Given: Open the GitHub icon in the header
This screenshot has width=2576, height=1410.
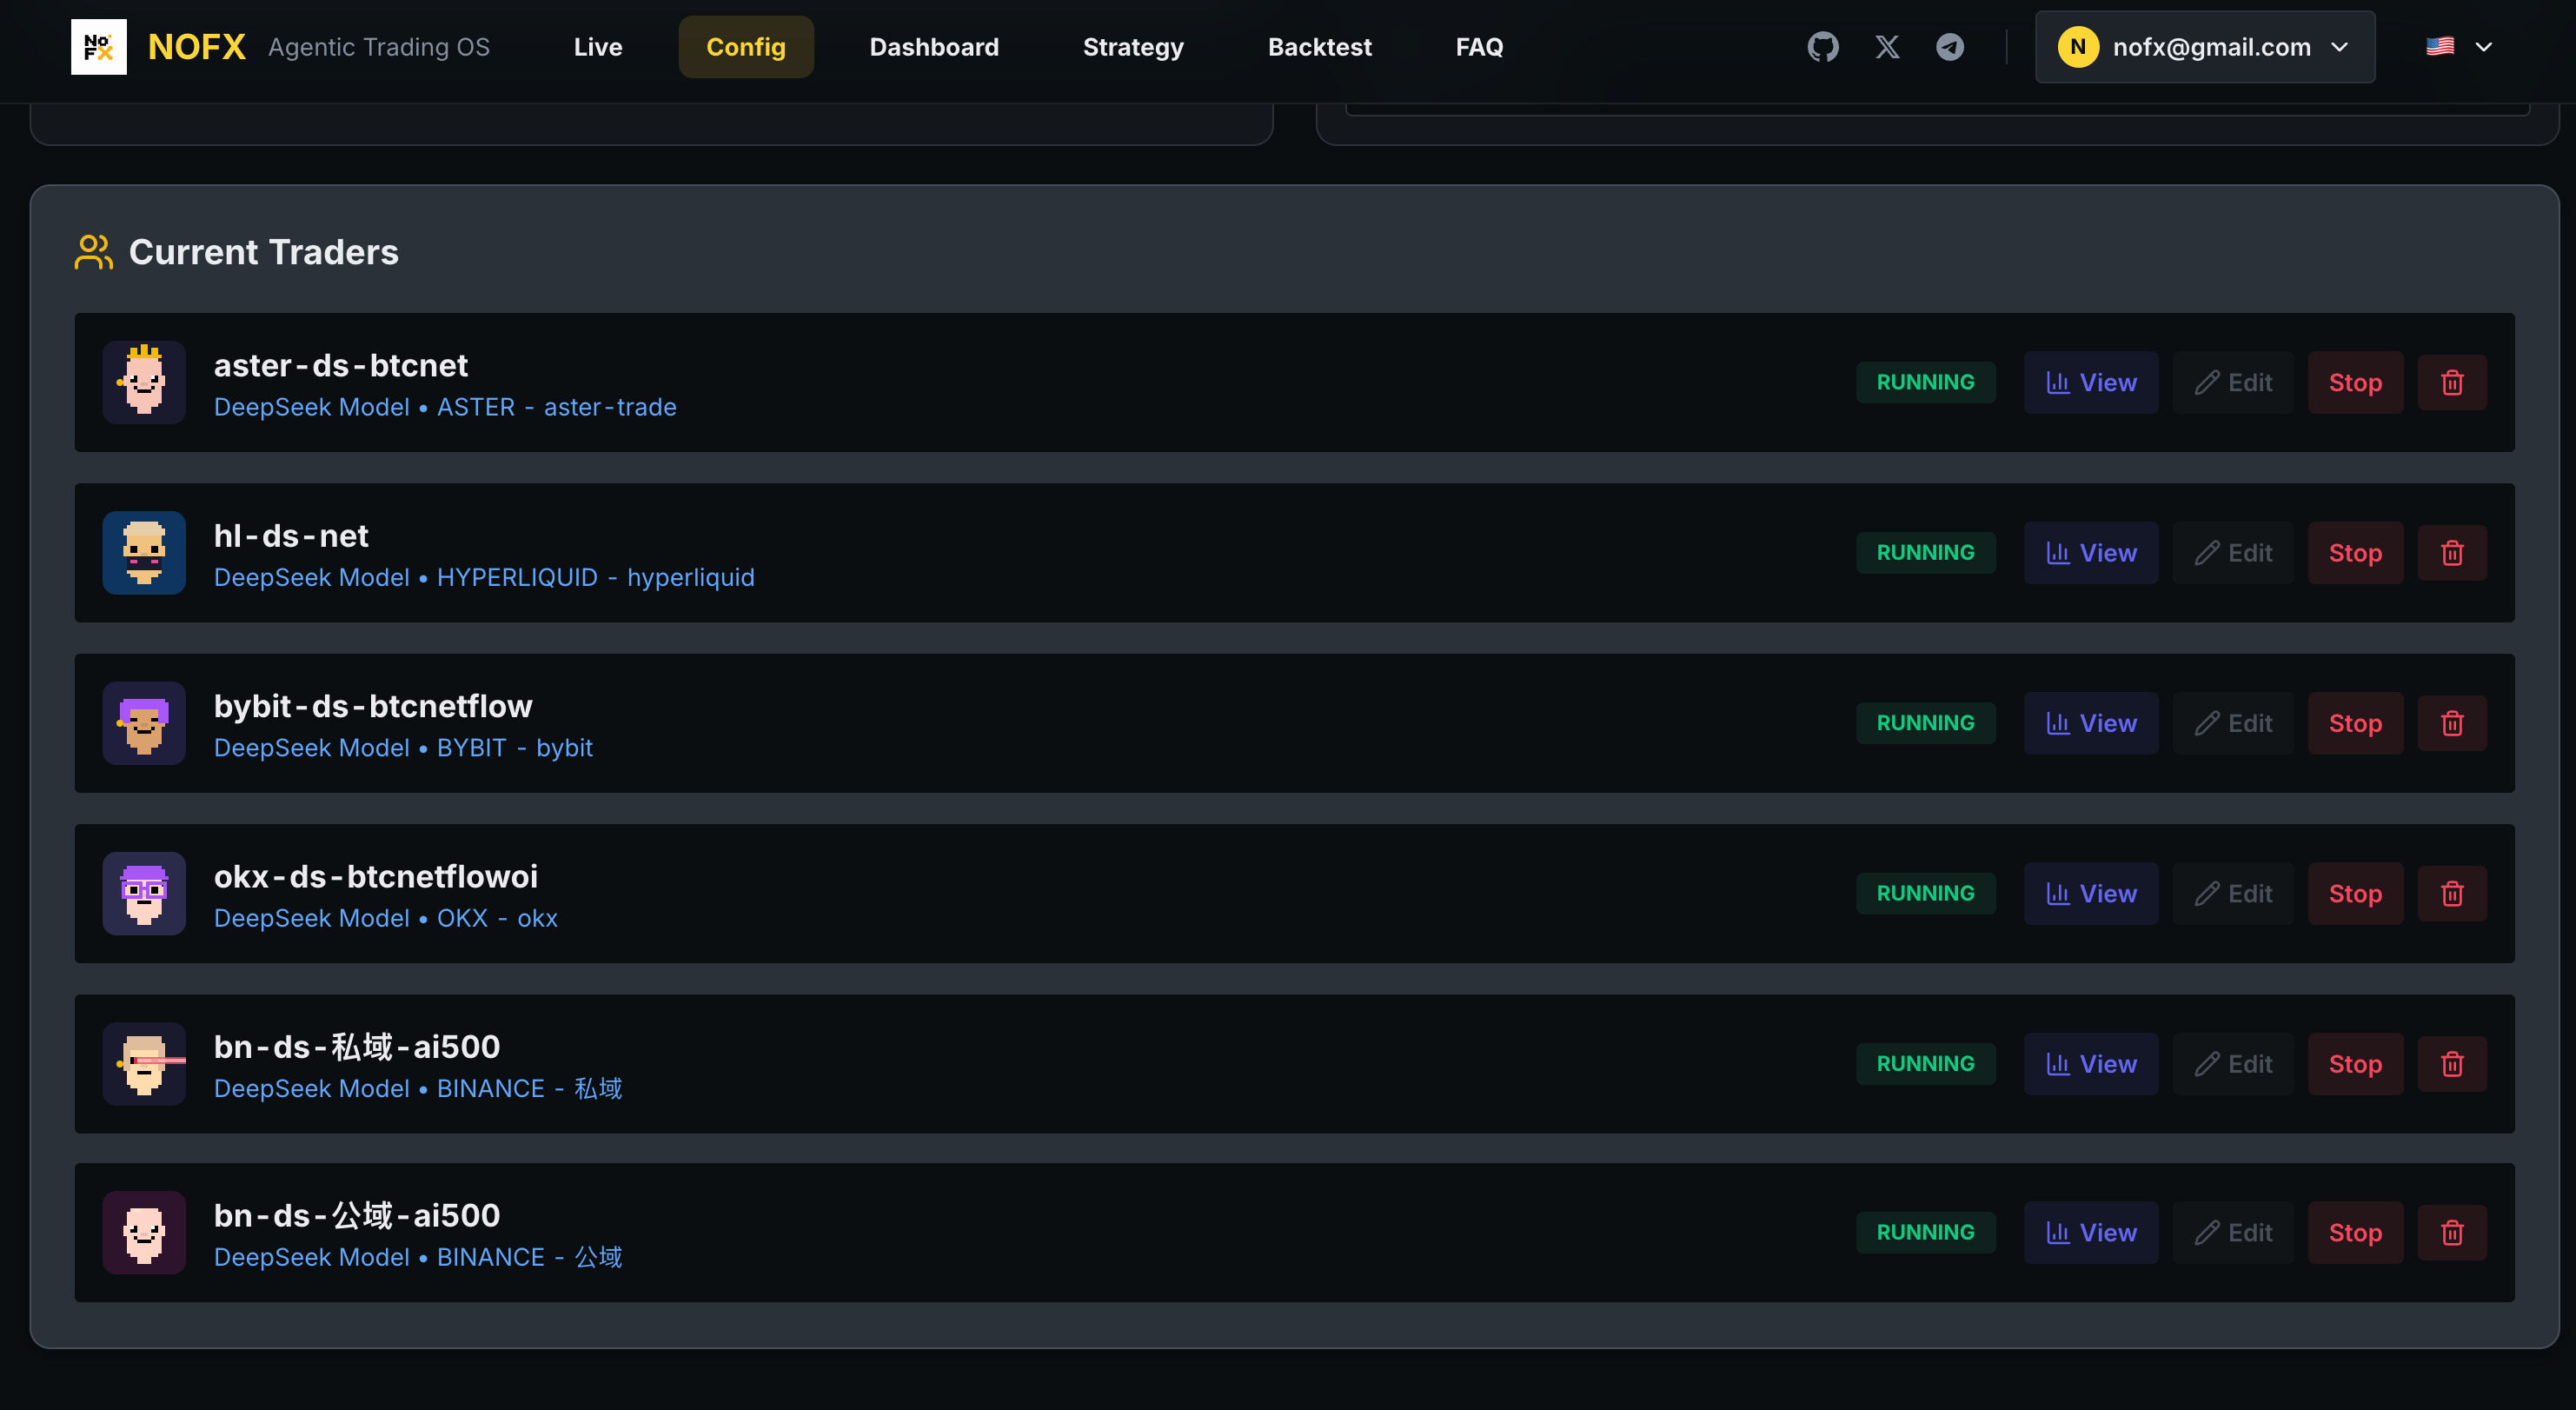Looking at the screenshot, I should coord(1824,46).
